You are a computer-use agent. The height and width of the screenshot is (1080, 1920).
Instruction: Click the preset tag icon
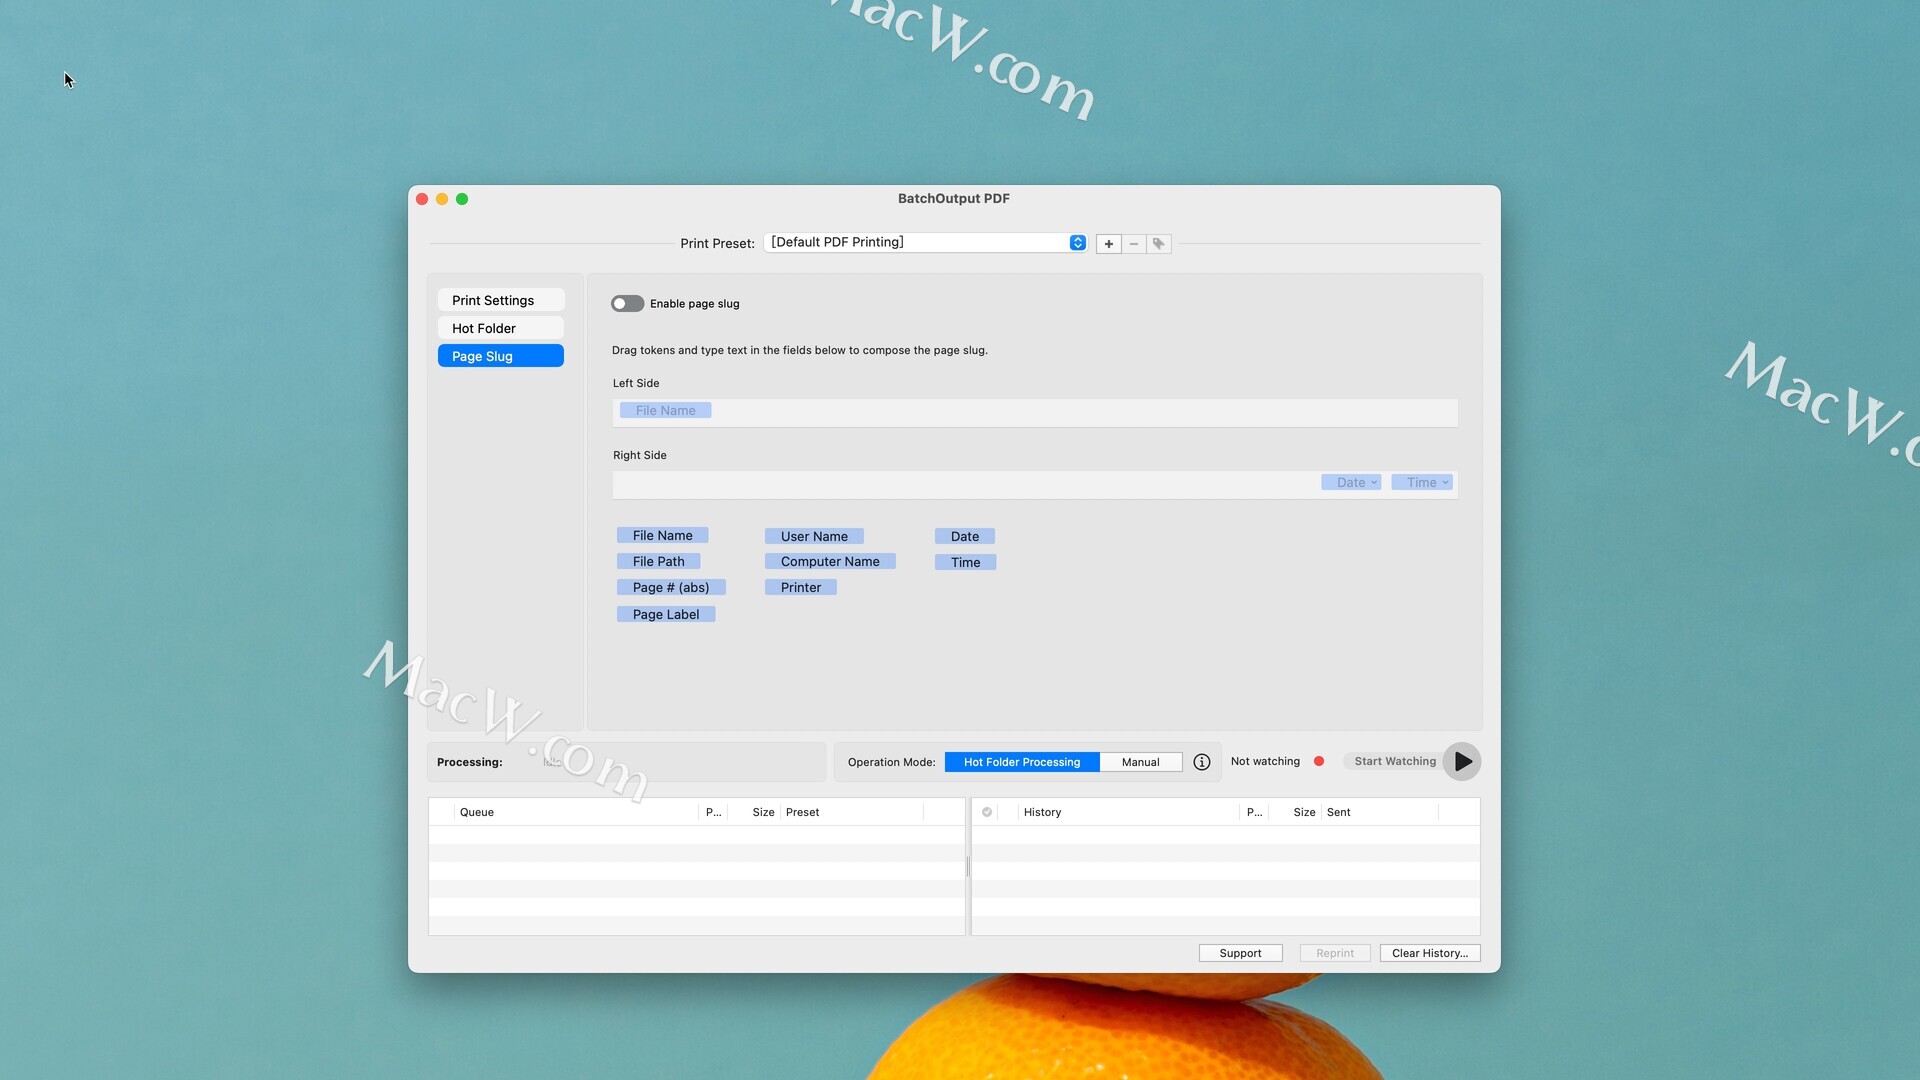pyautogui.click(x=1159, y=244)
